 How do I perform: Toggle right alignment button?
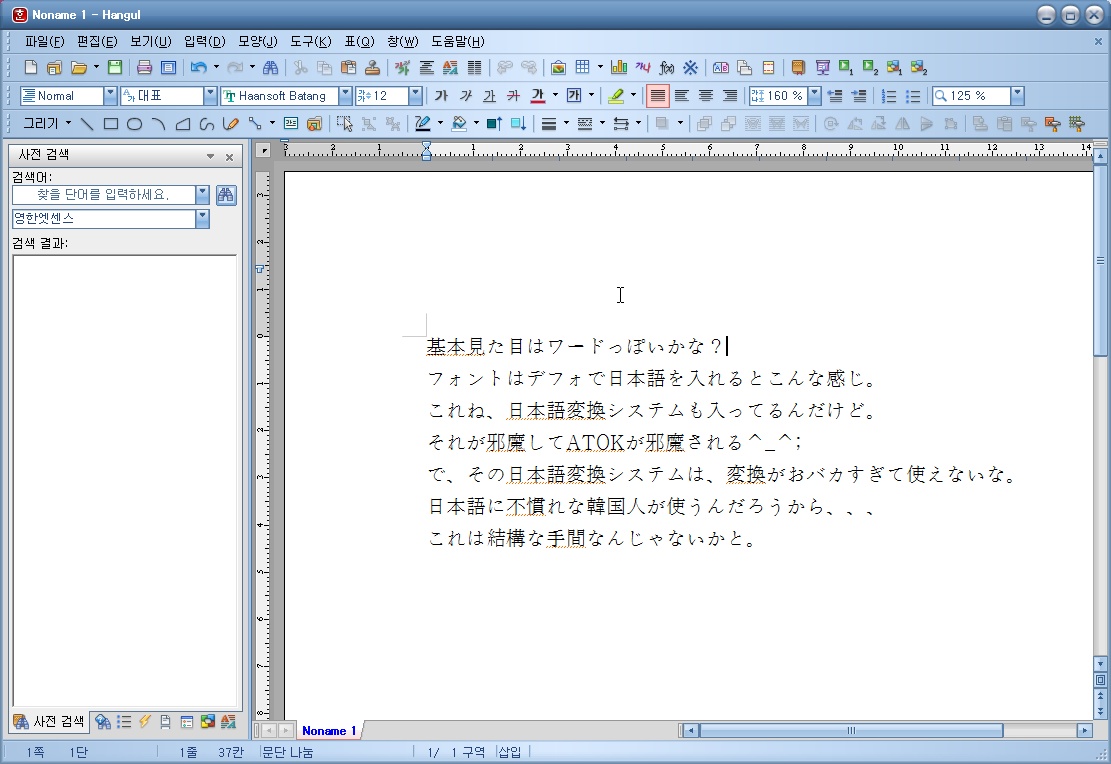[x=730, y=96]
